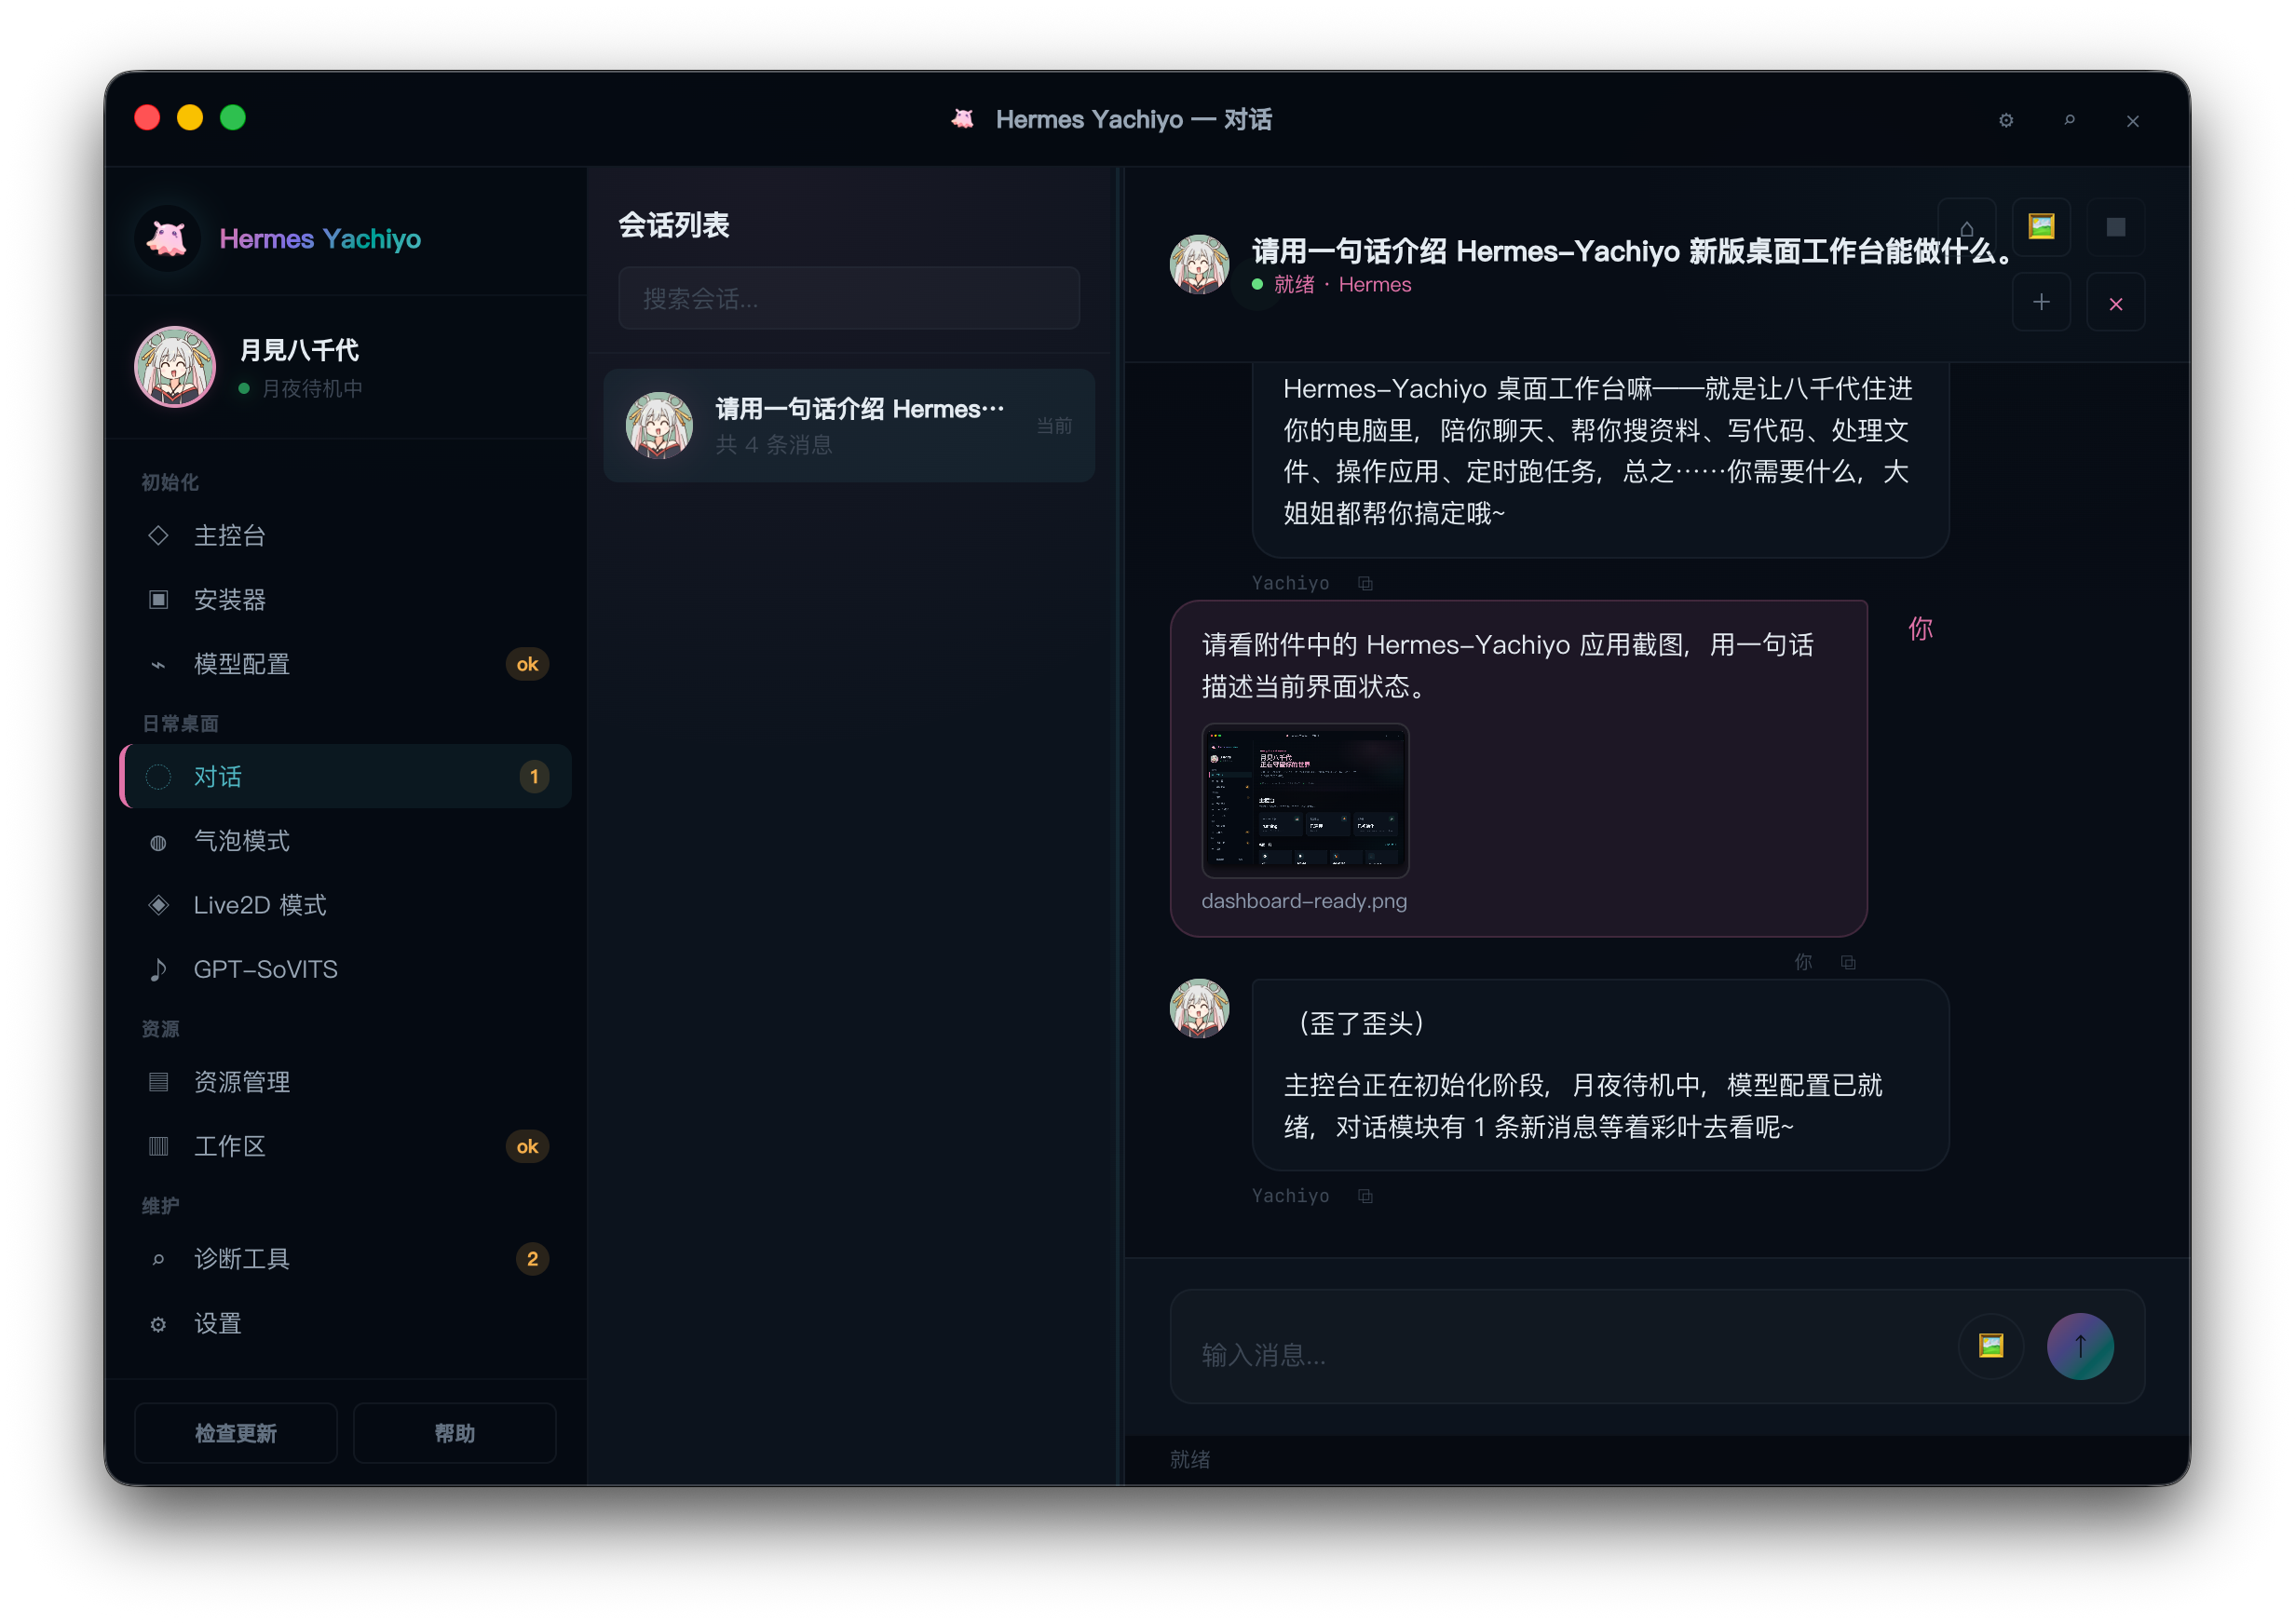Viewport: 2295px width, 1624px height.
Task: Open the dashboard-ready.png thumbnail
Action: [x=1304, y=801]
